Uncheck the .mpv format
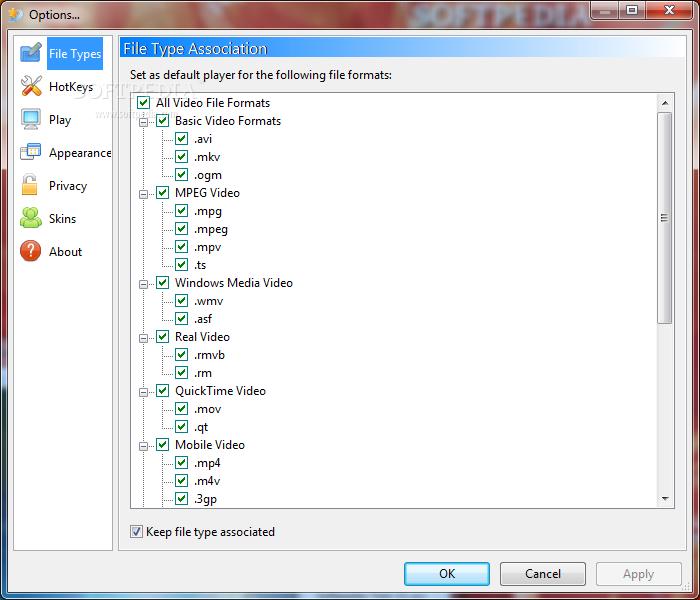 tap(181, 247)
